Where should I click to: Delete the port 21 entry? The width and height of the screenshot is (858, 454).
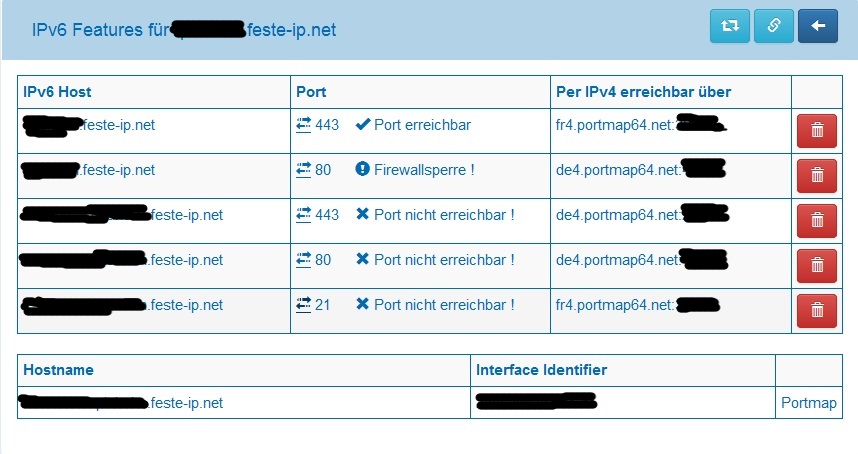[x=816, y=311]
